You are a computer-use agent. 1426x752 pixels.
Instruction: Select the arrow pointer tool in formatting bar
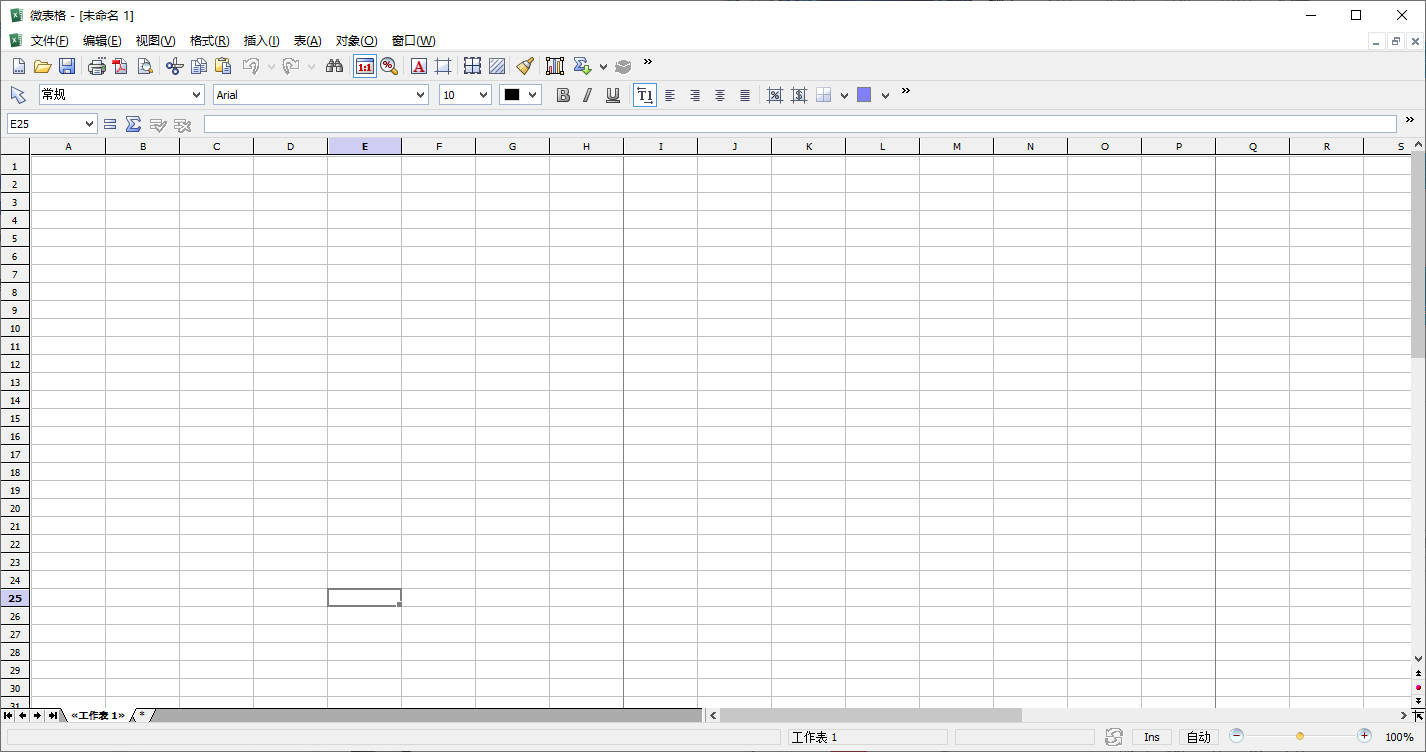coord(18,95)
